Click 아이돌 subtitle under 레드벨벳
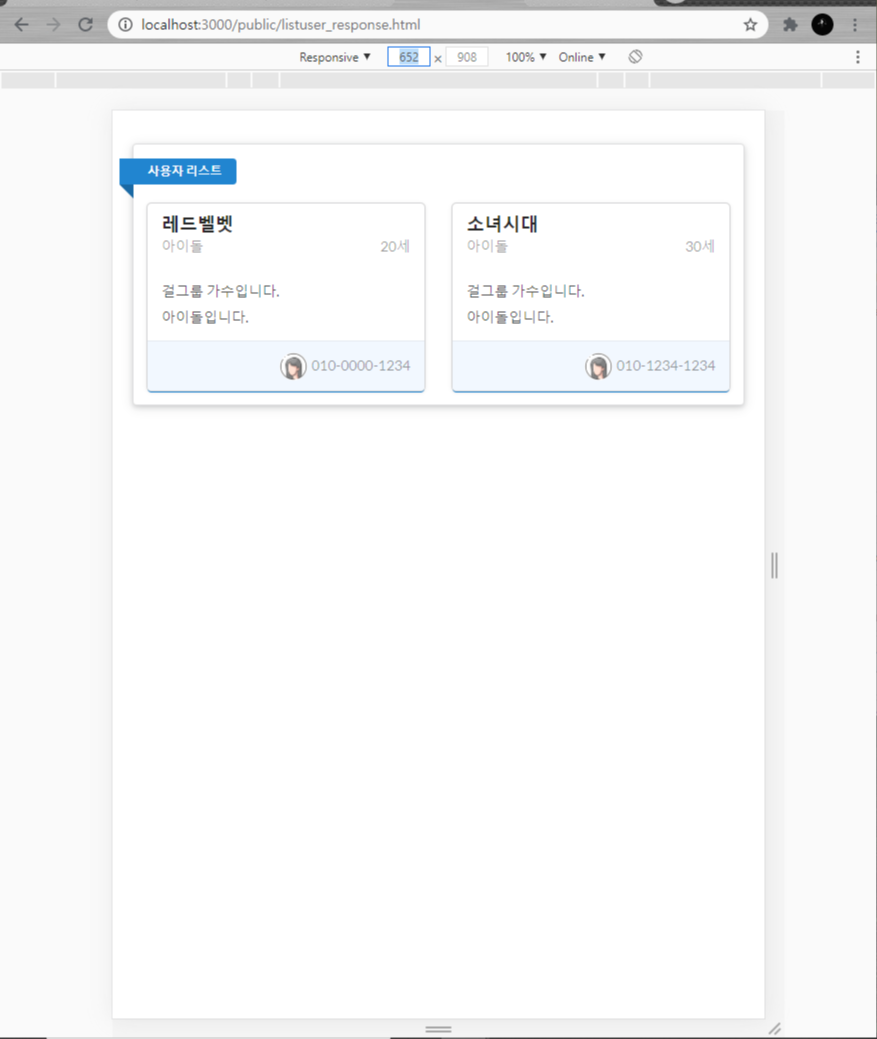 point(182,246)
